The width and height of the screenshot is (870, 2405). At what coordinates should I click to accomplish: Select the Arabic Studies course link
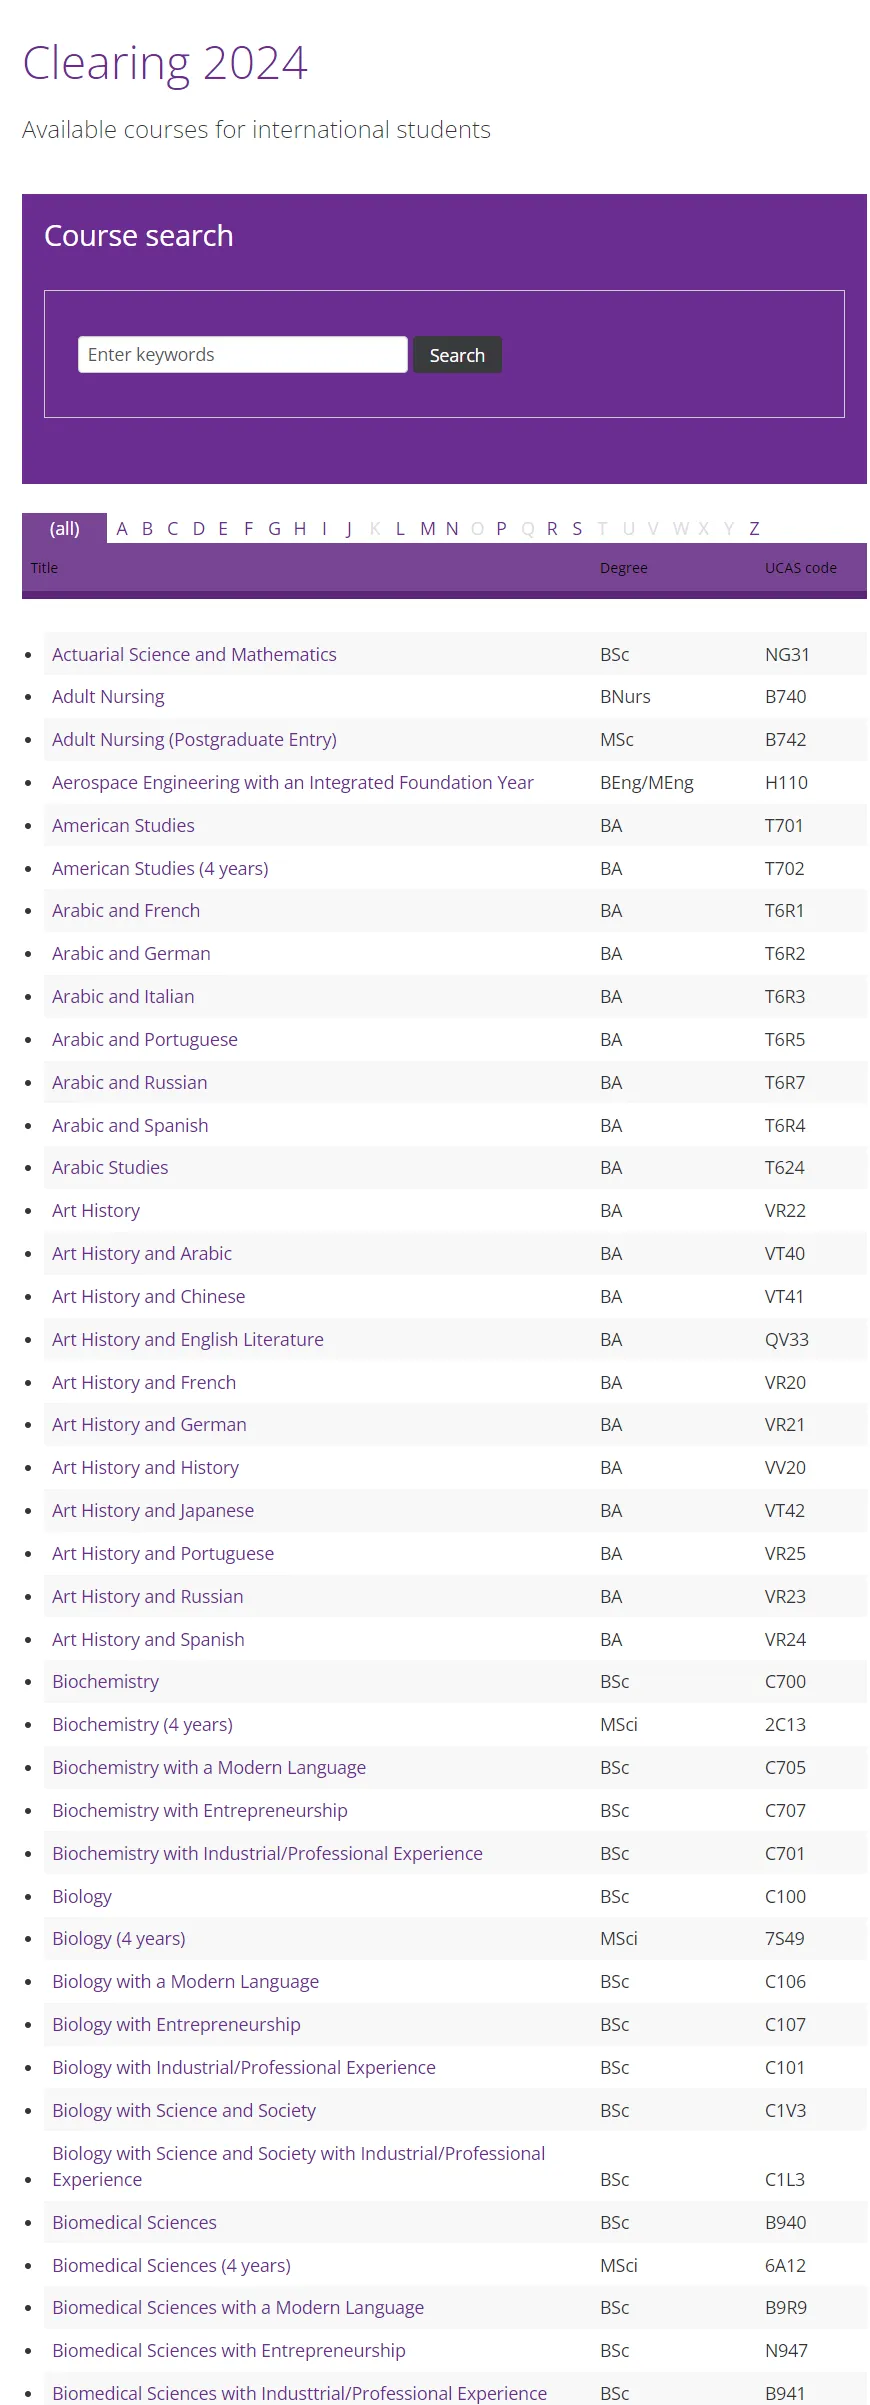110,1168
